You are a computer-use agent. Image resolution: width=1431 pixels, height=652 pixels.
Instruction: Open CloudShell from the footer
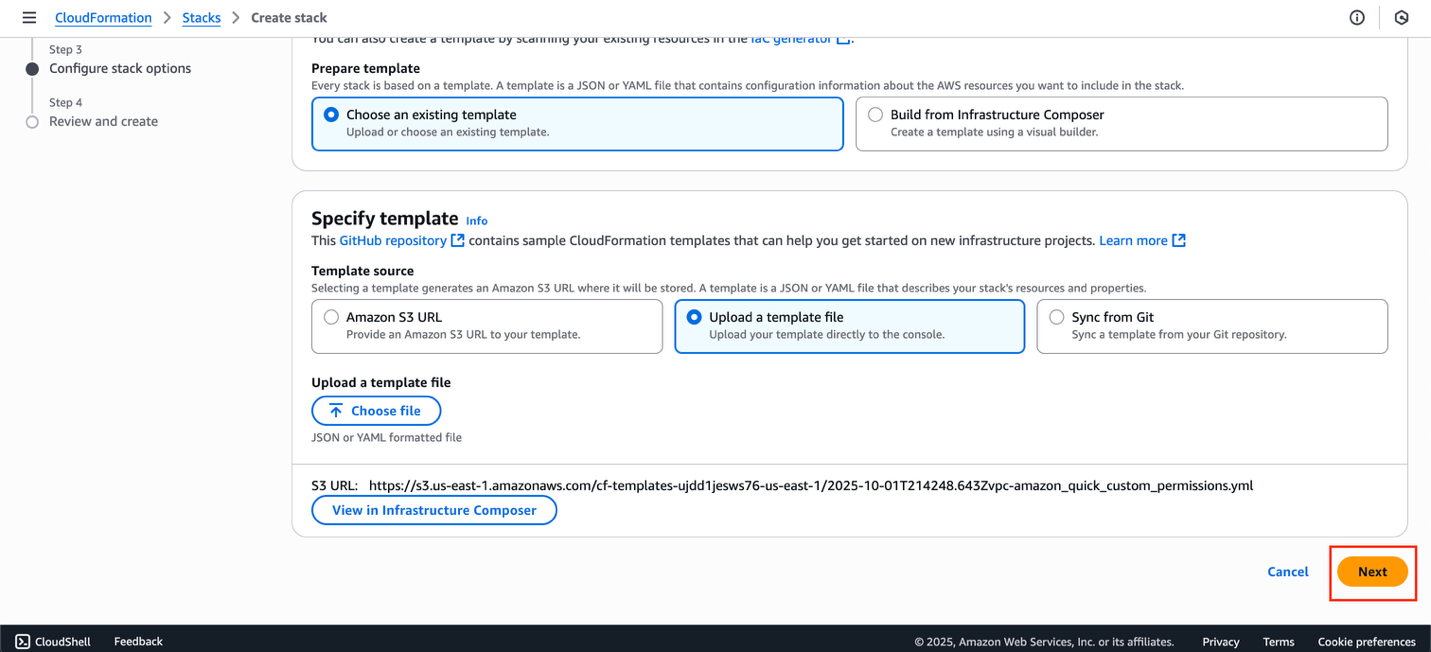[x=53, y=641]
